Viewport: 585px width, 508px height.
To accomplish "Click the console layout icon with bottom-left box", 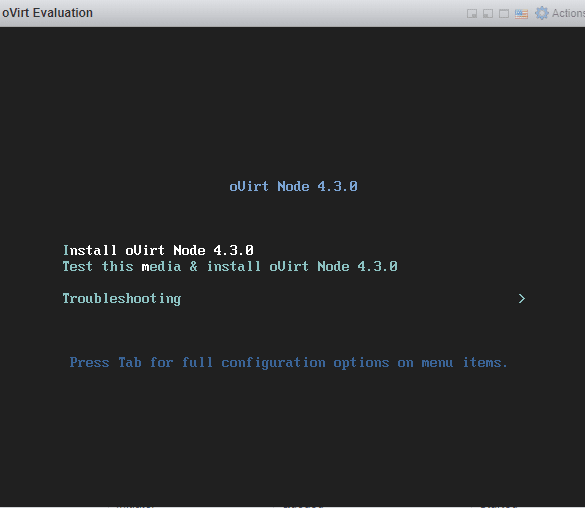I will click(488, 14).
